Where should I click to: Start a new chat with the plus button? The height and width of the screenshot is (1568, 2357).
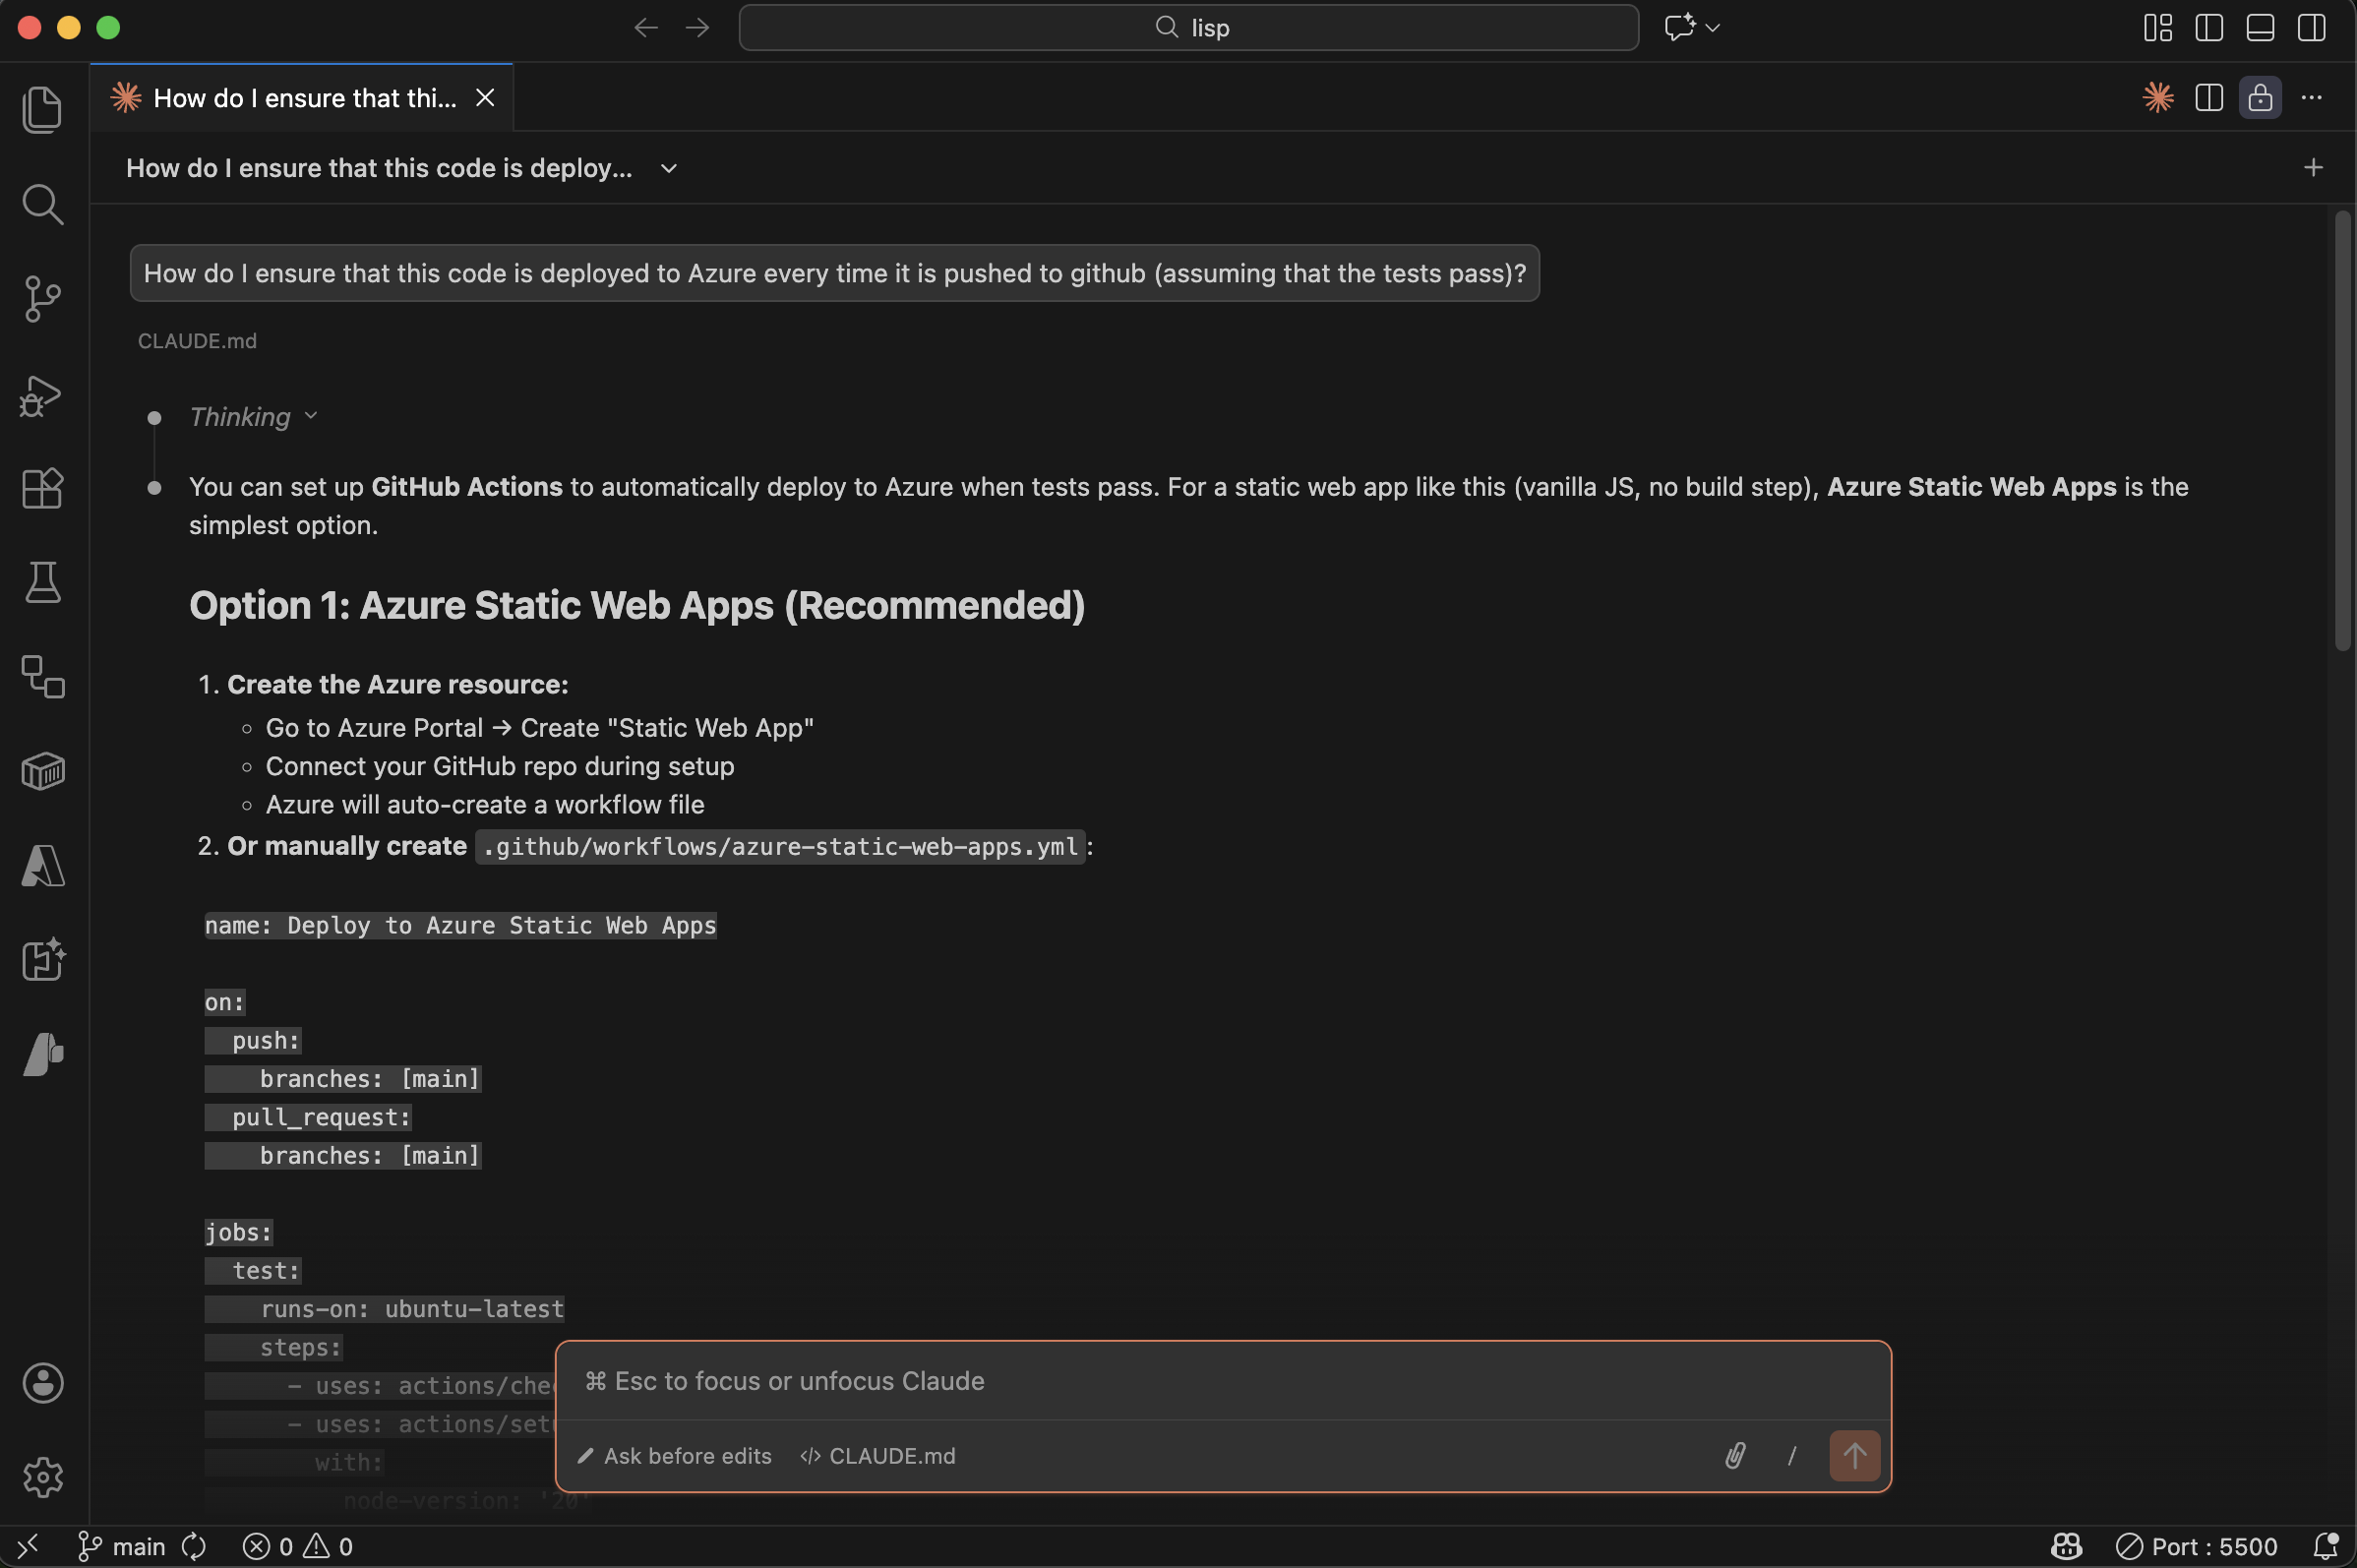click(x=2314, y=167)
